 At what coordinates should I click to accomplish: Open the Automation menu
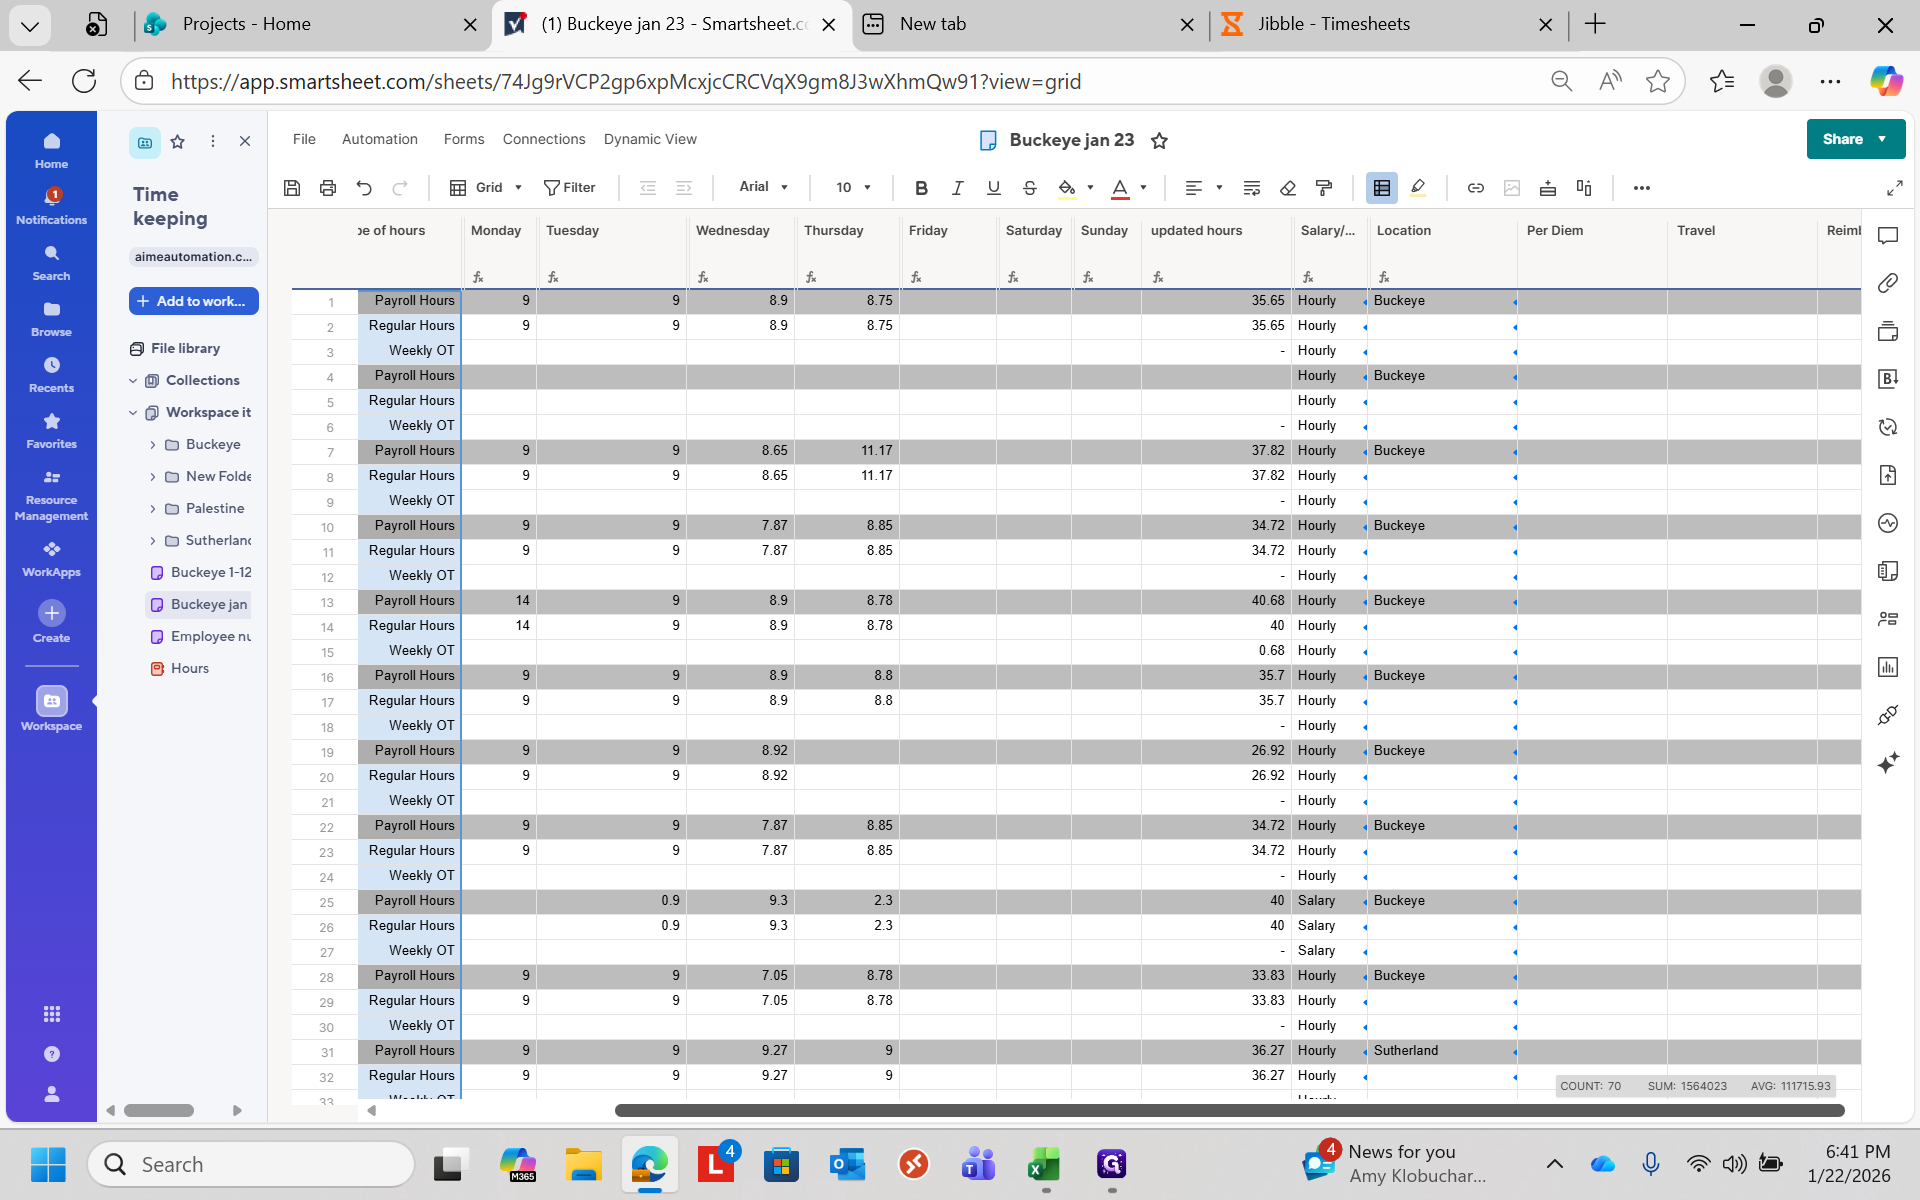(x=379, y=139)
